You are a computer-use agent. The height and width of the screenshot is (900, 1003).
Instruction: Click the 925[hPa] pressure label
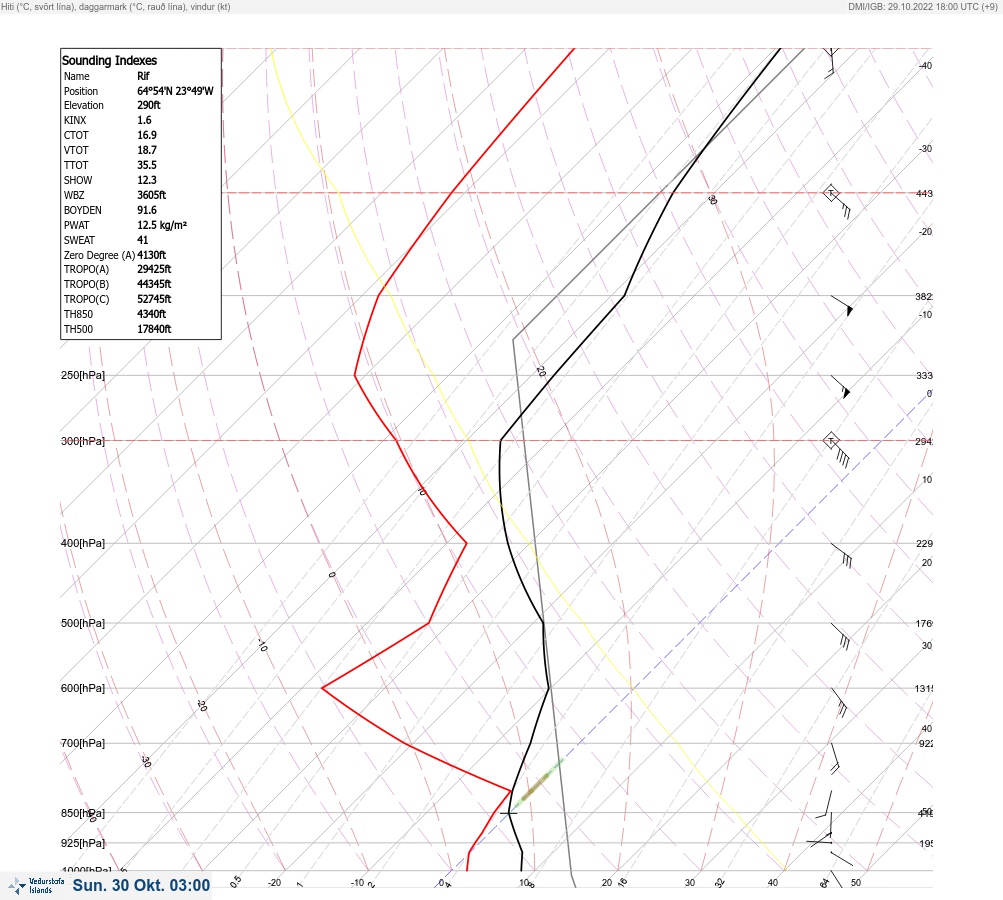pyautogui.click(x=83, y=843)
